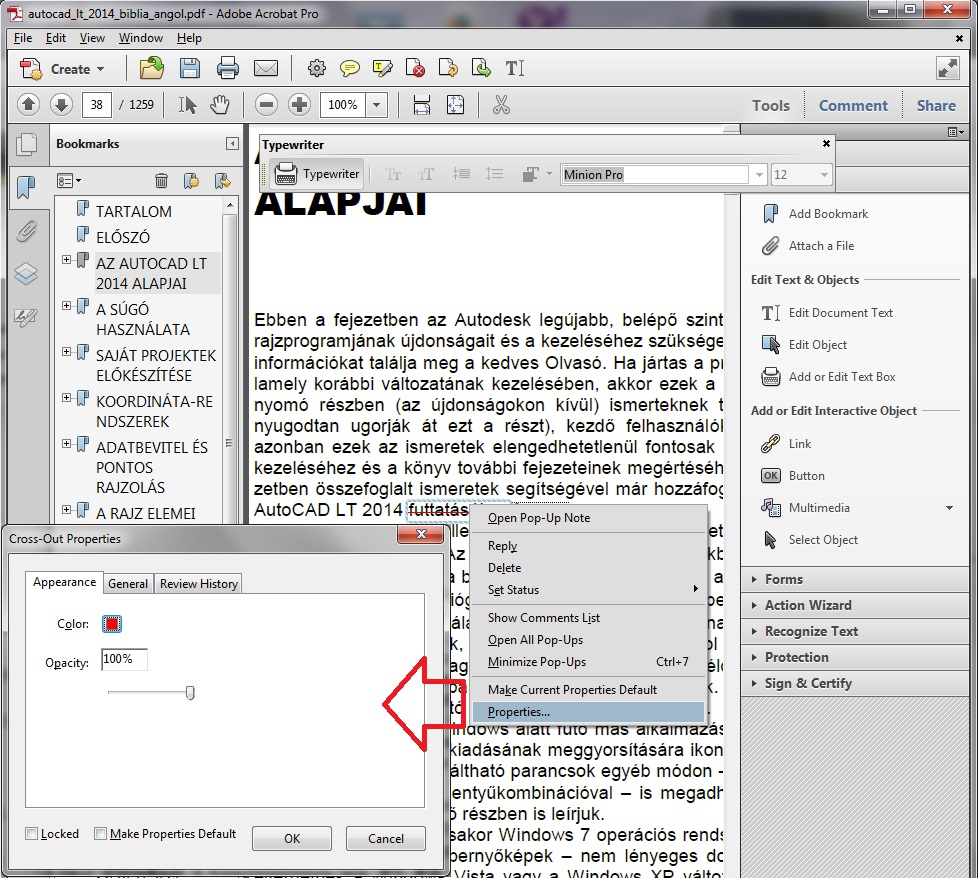Pick the red Color swatch
The width and height of the screenshot is (978, 878).
pos(112,624)
